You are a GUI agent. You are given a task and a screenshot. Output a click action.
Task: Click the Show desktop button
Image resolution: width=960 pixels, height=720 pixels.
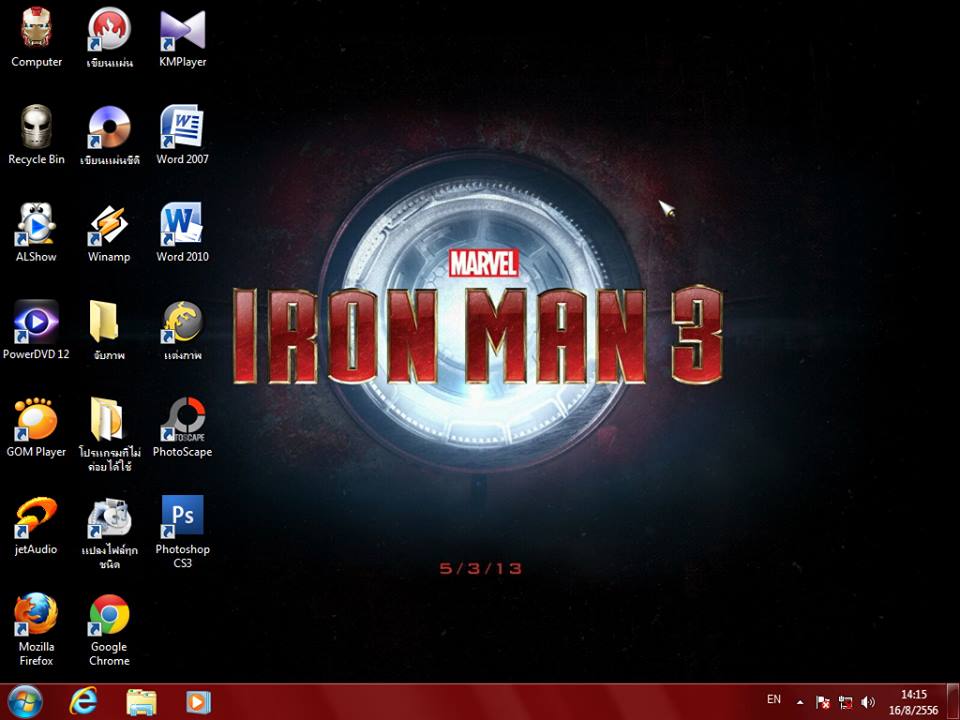pos(953,702)
